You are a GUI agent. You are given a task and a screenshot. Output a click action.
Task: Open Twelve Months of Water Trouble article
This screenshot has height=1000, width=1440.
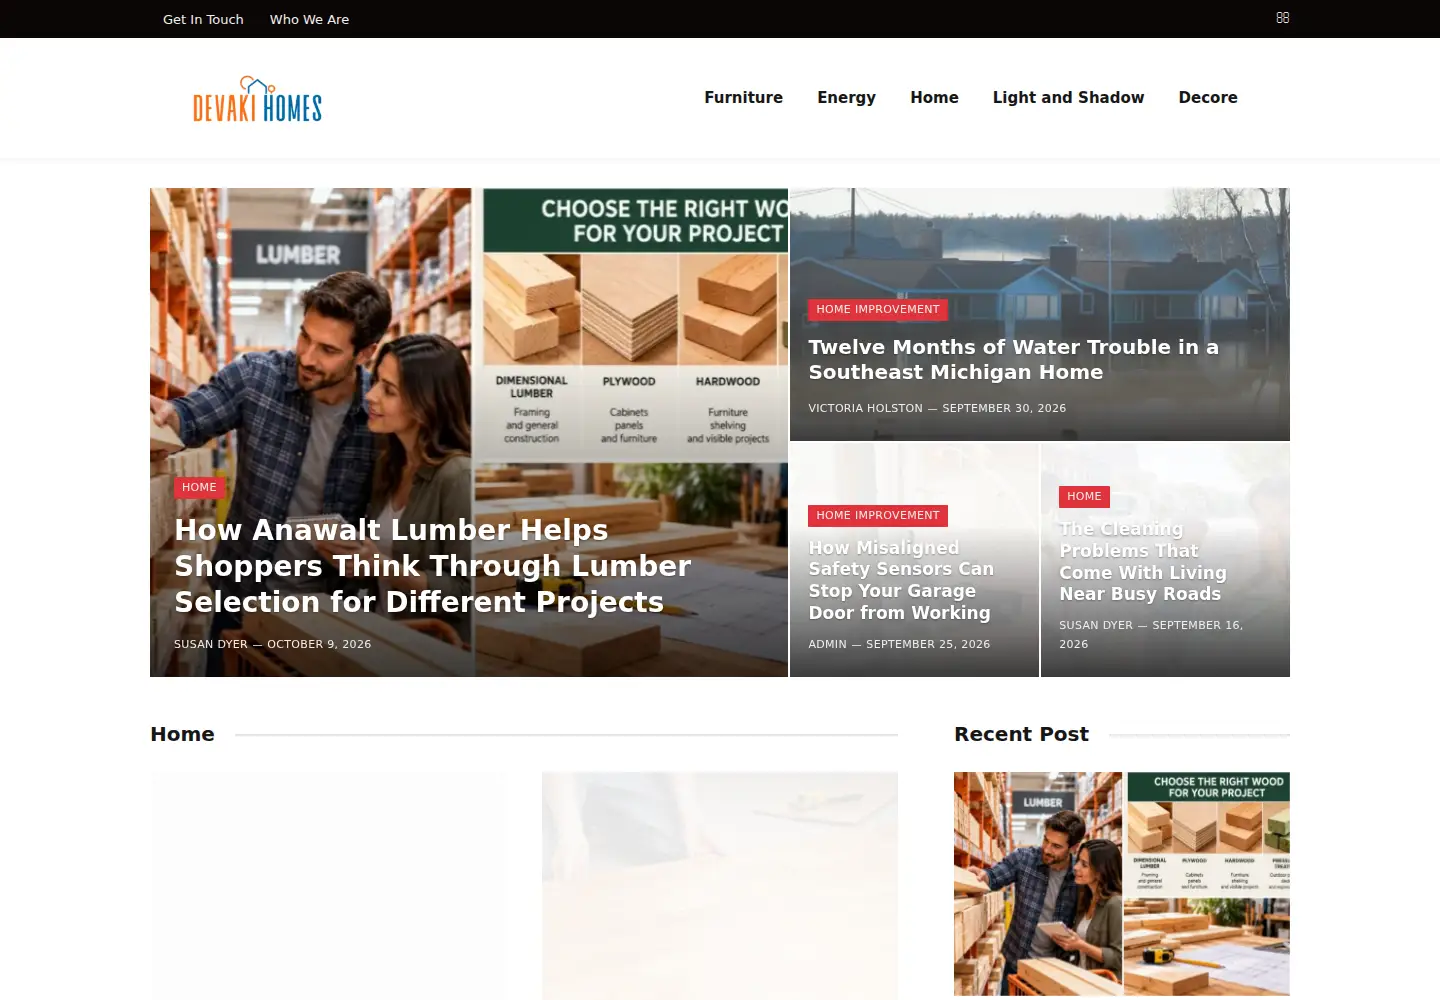(1013, 359)
